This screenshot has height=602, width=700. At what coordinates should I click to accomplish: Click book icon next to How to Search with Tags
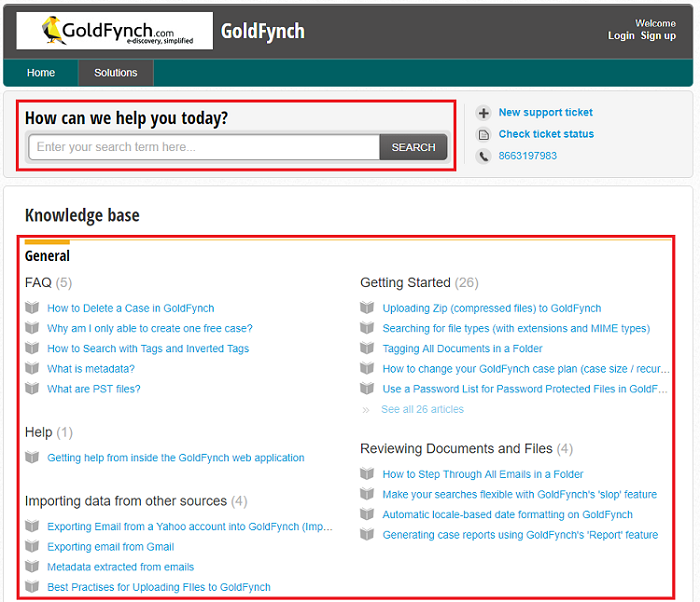click(x=32, y=347)
